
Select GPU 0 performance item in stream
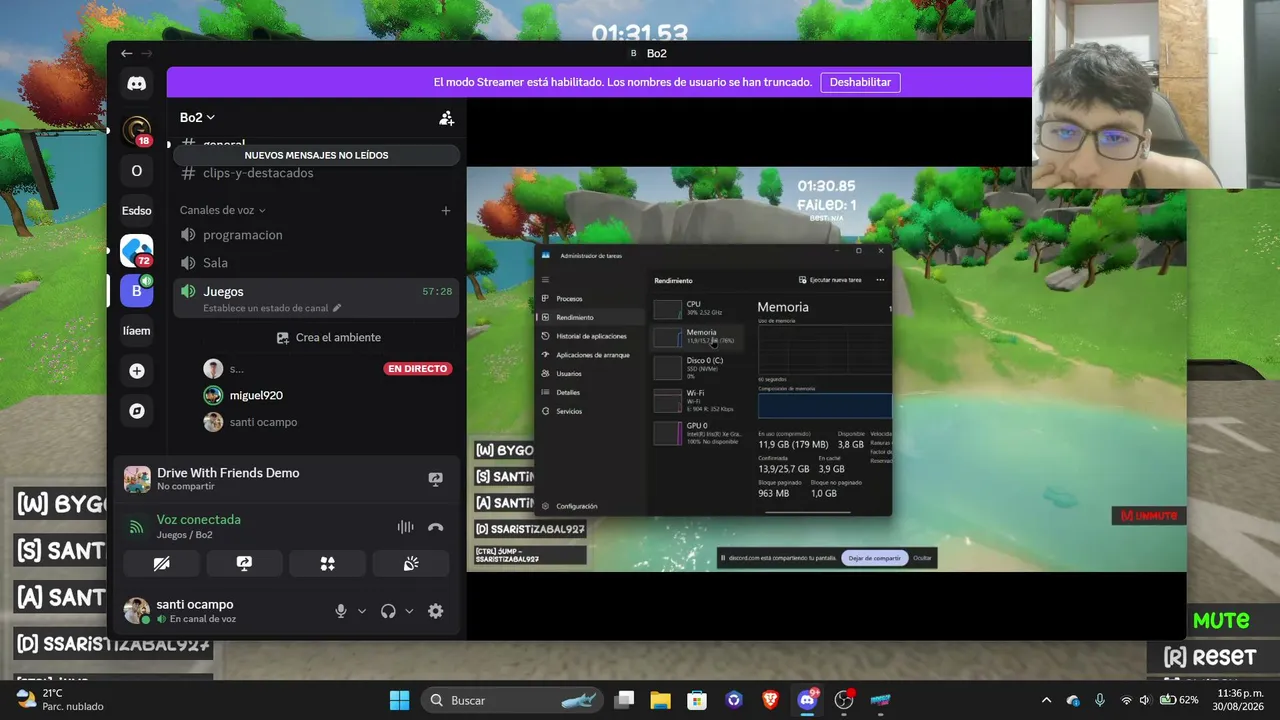[x=699, y=433]
